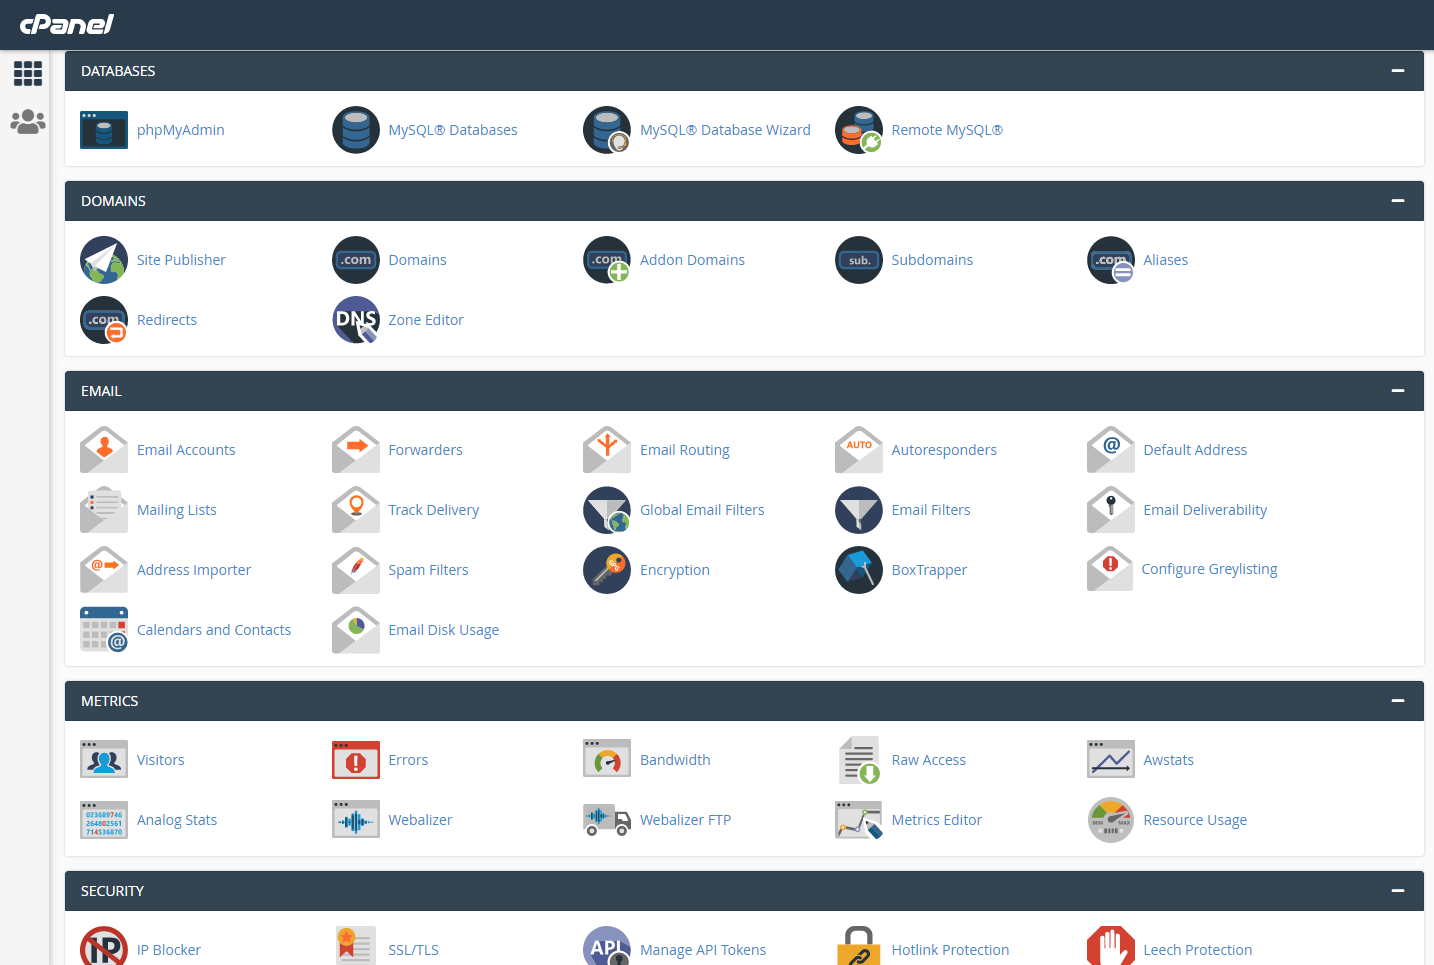This screenshot has height=965, width=1434.
Task: Open the Spam Filters icon
Action: coord(356,570)
